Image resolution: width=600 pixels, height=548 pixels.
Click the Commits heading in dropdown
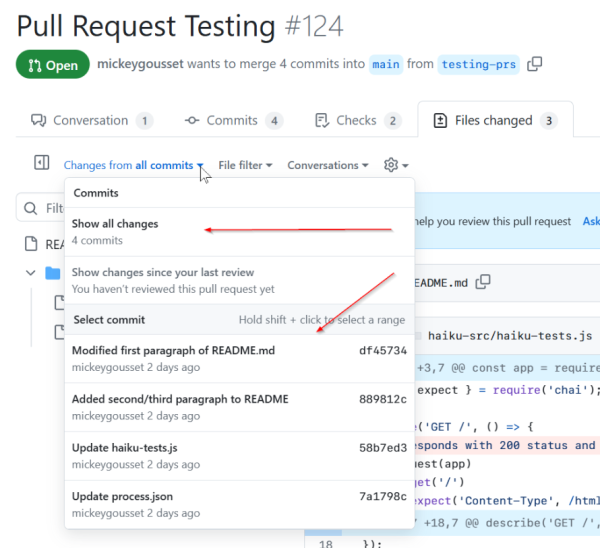96,193
